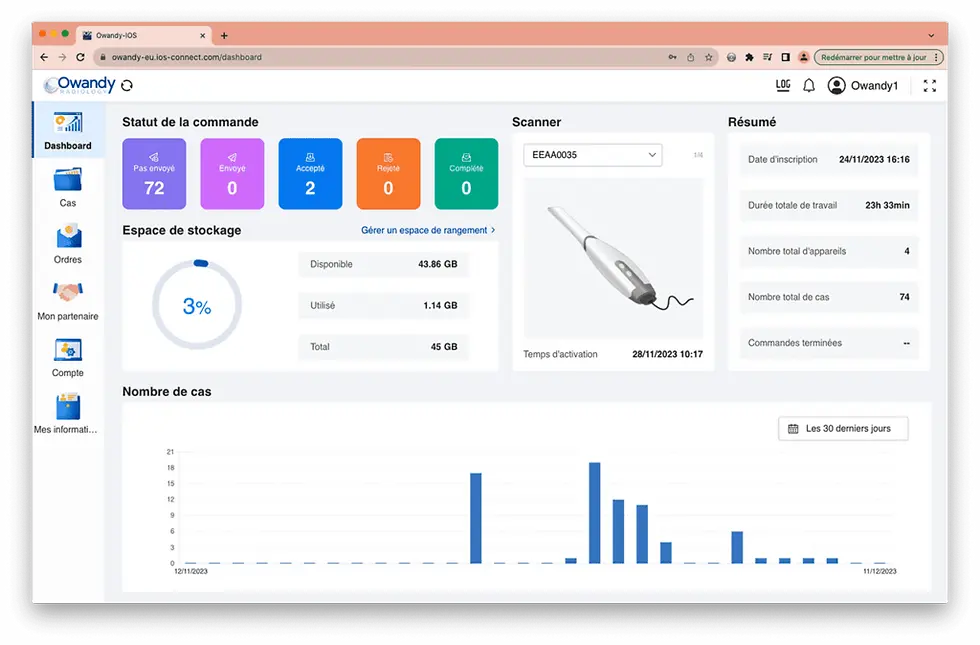
Task: Select the Owandy-IOS browser tab
Action: coord(144,36)
